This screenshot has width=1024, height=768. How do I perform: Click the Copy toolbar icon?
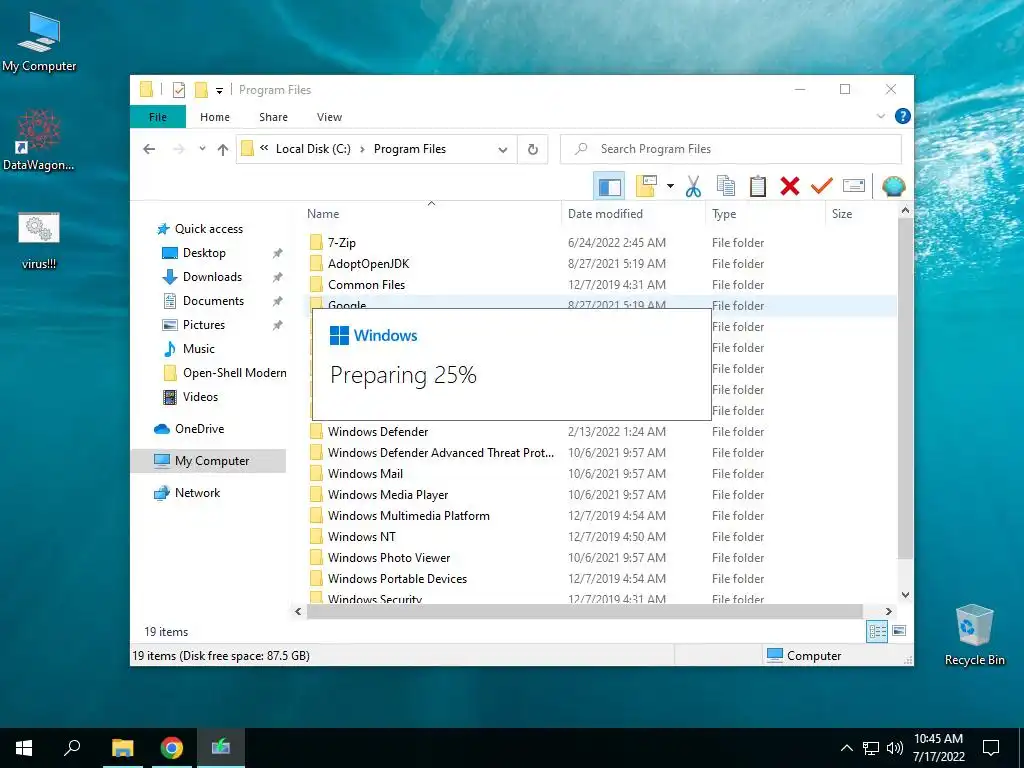point(726,186)
